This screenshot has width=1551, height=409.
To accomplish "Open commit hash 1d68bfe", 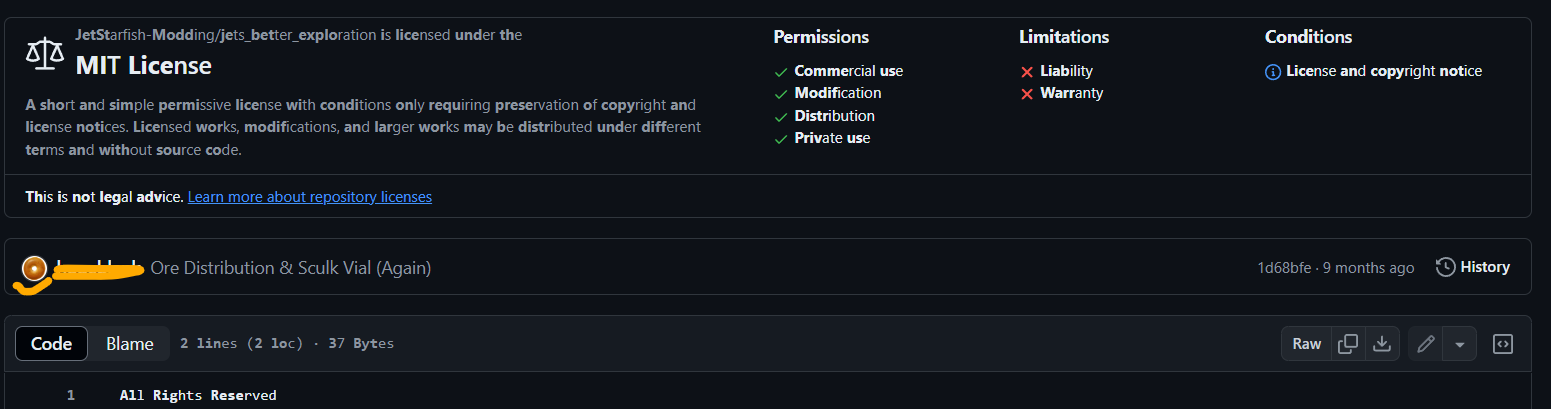I will [1285, 268].
